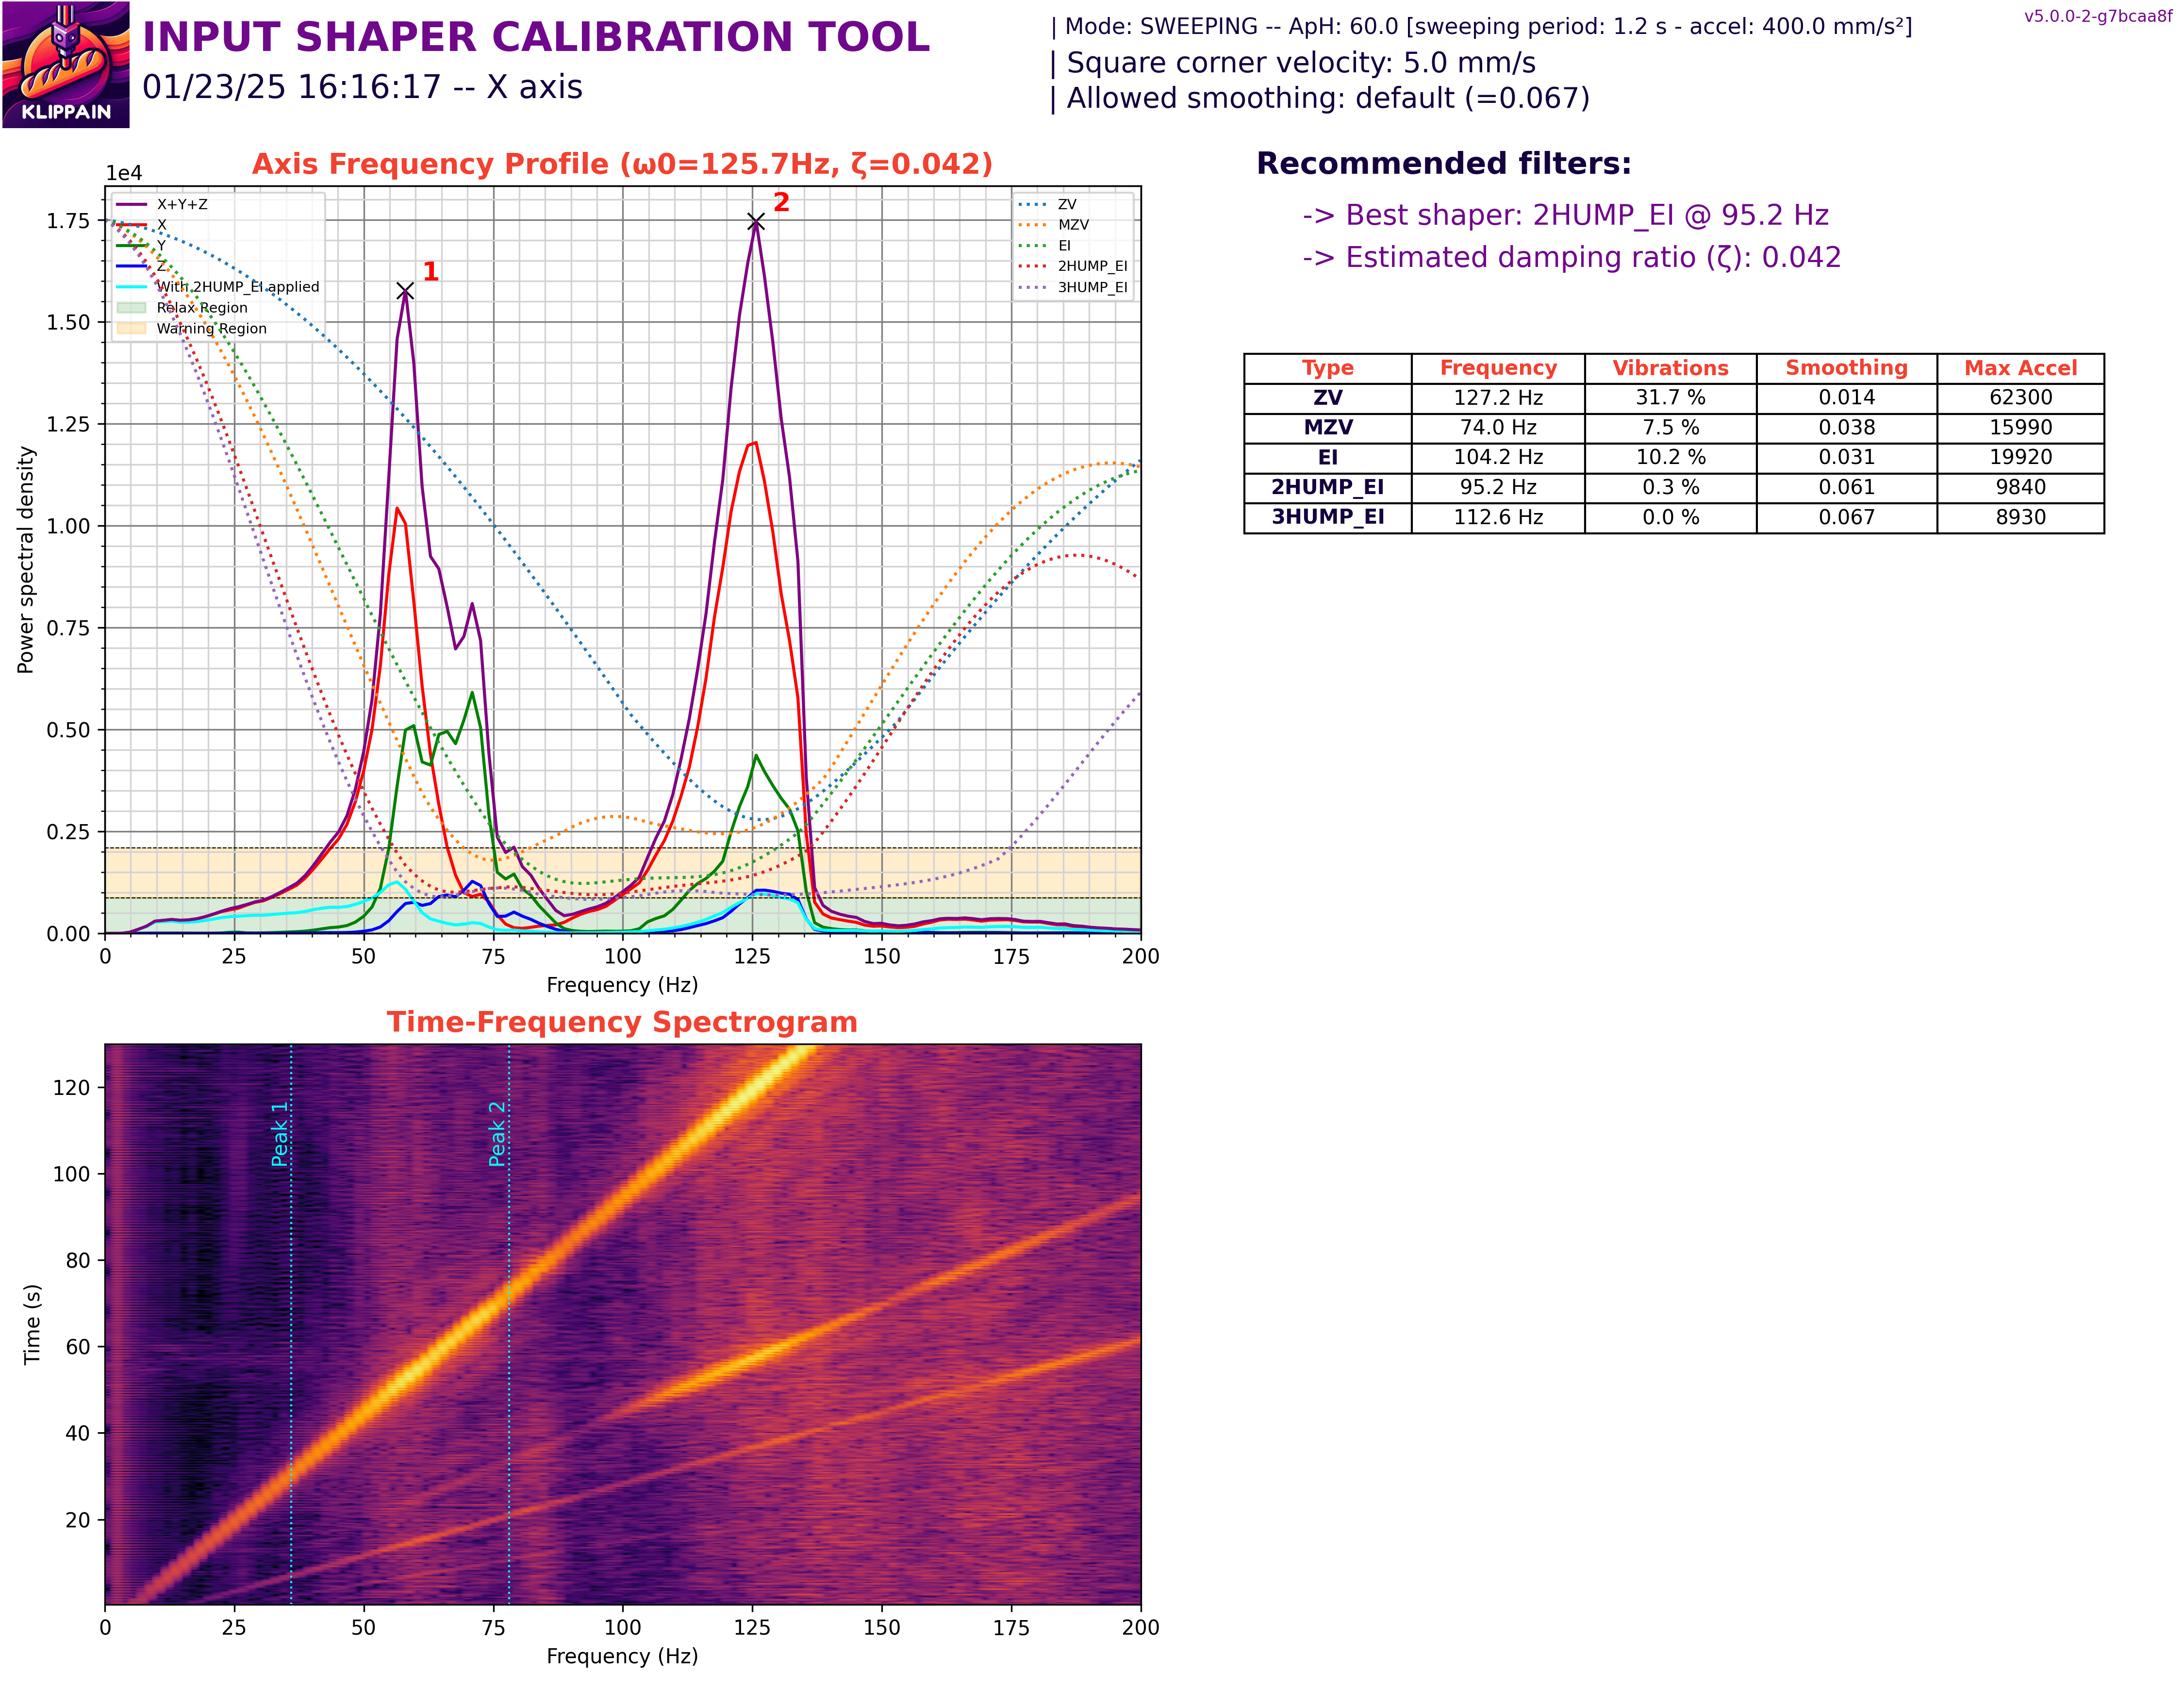The image size is (2184, 1689).
Task: Click the Klippain logo image
Action: [x=66, y=64]
